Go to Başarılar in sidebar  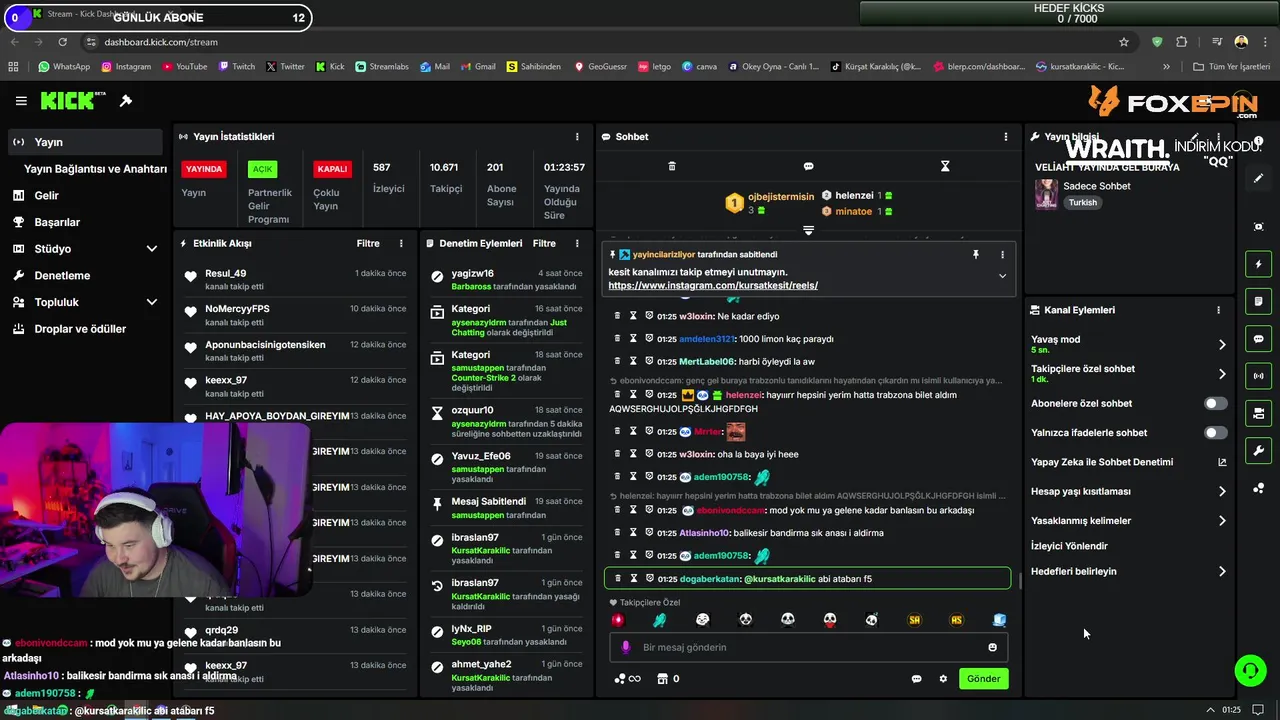pyautogui.click(x=57, y=222)
